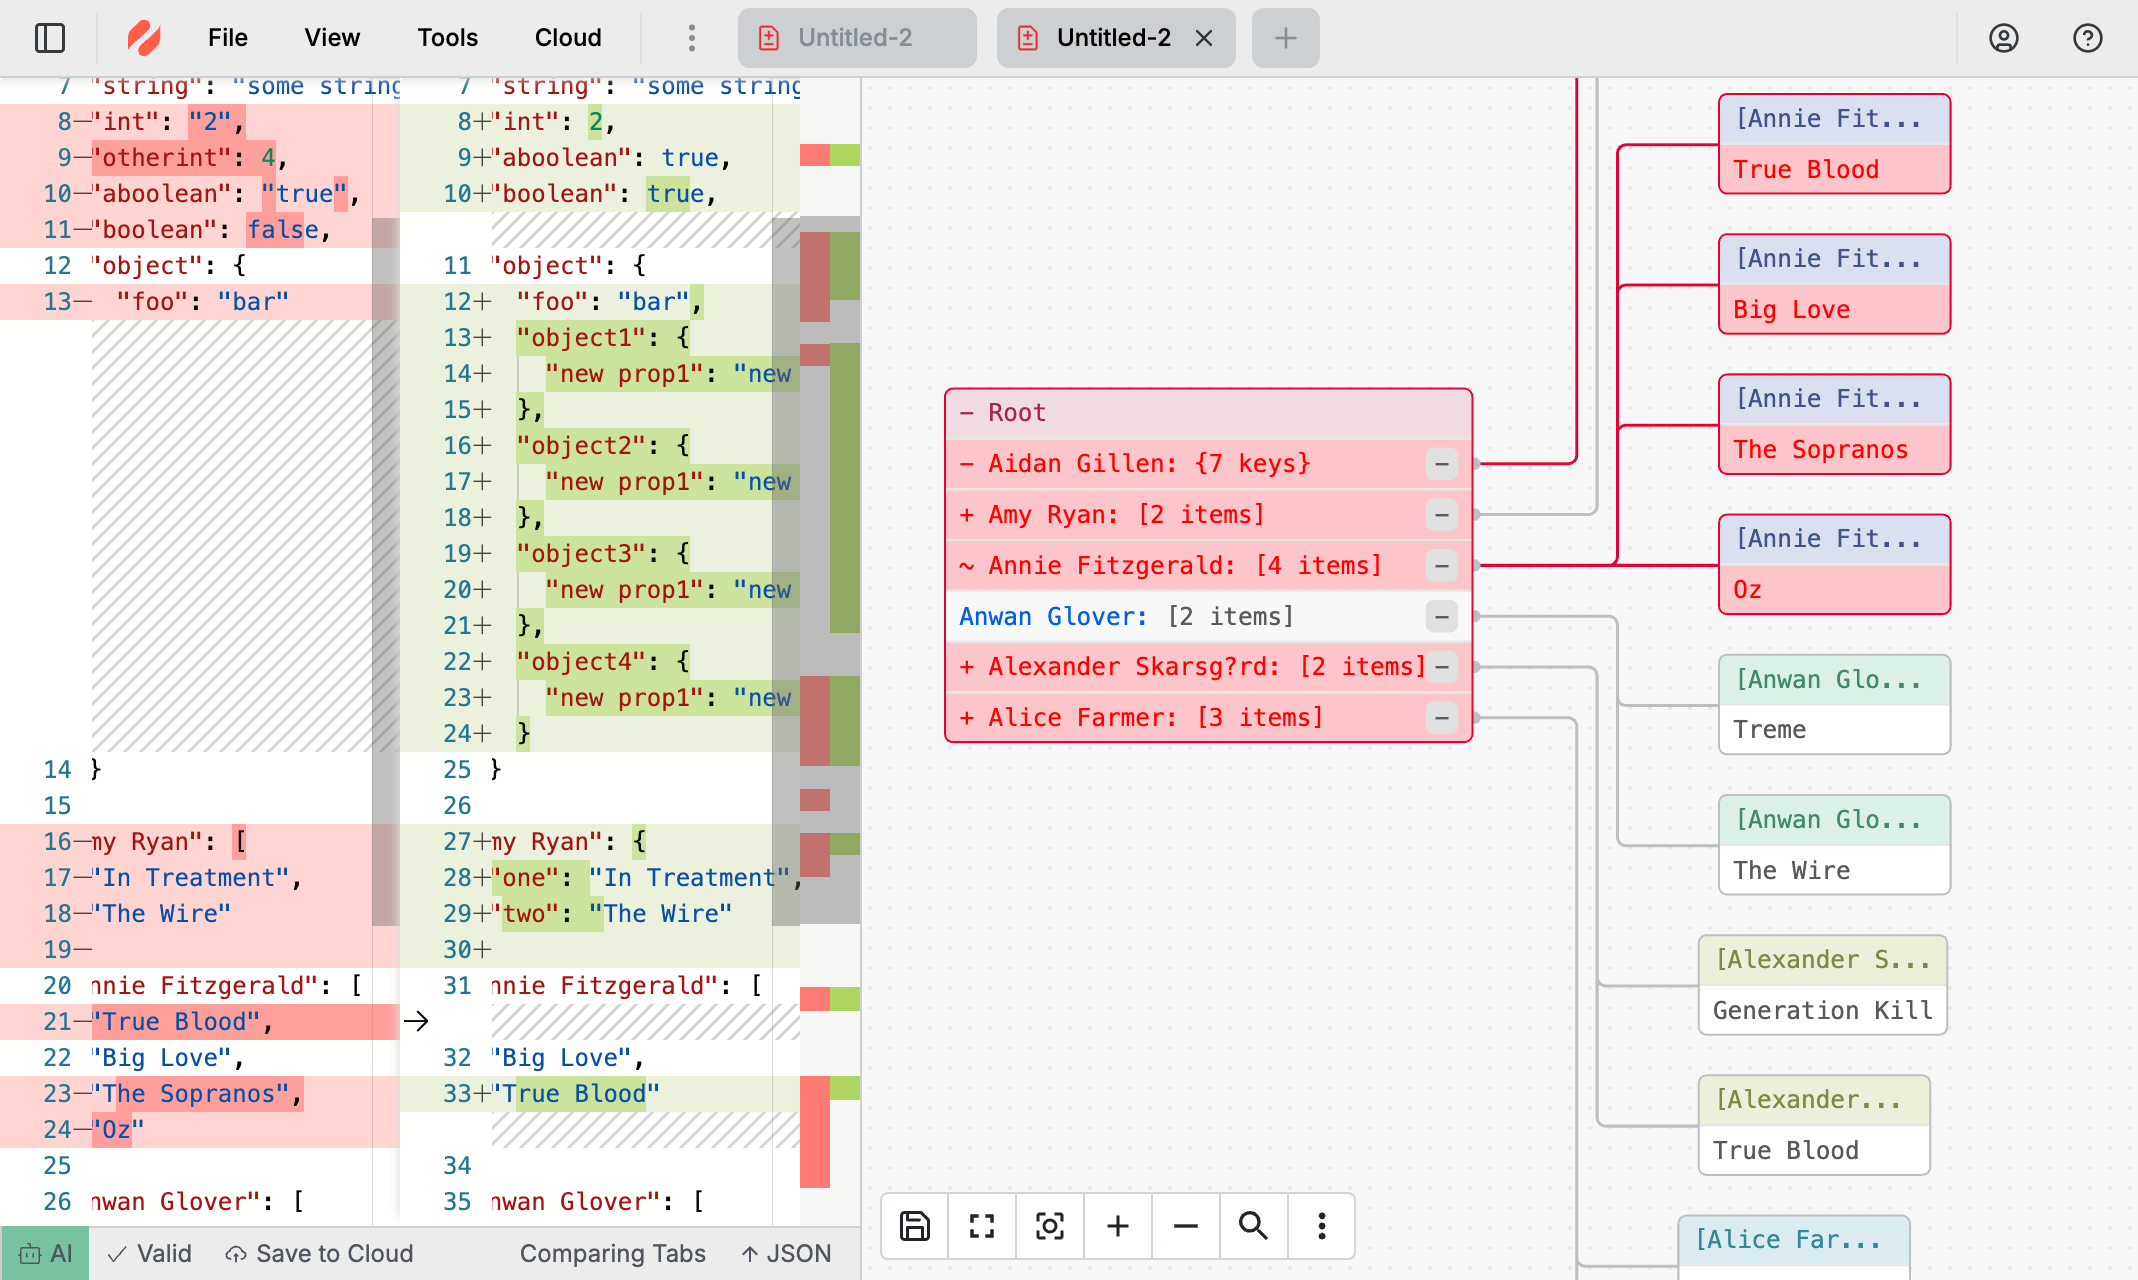Open the user account icon

point(2003,38)
